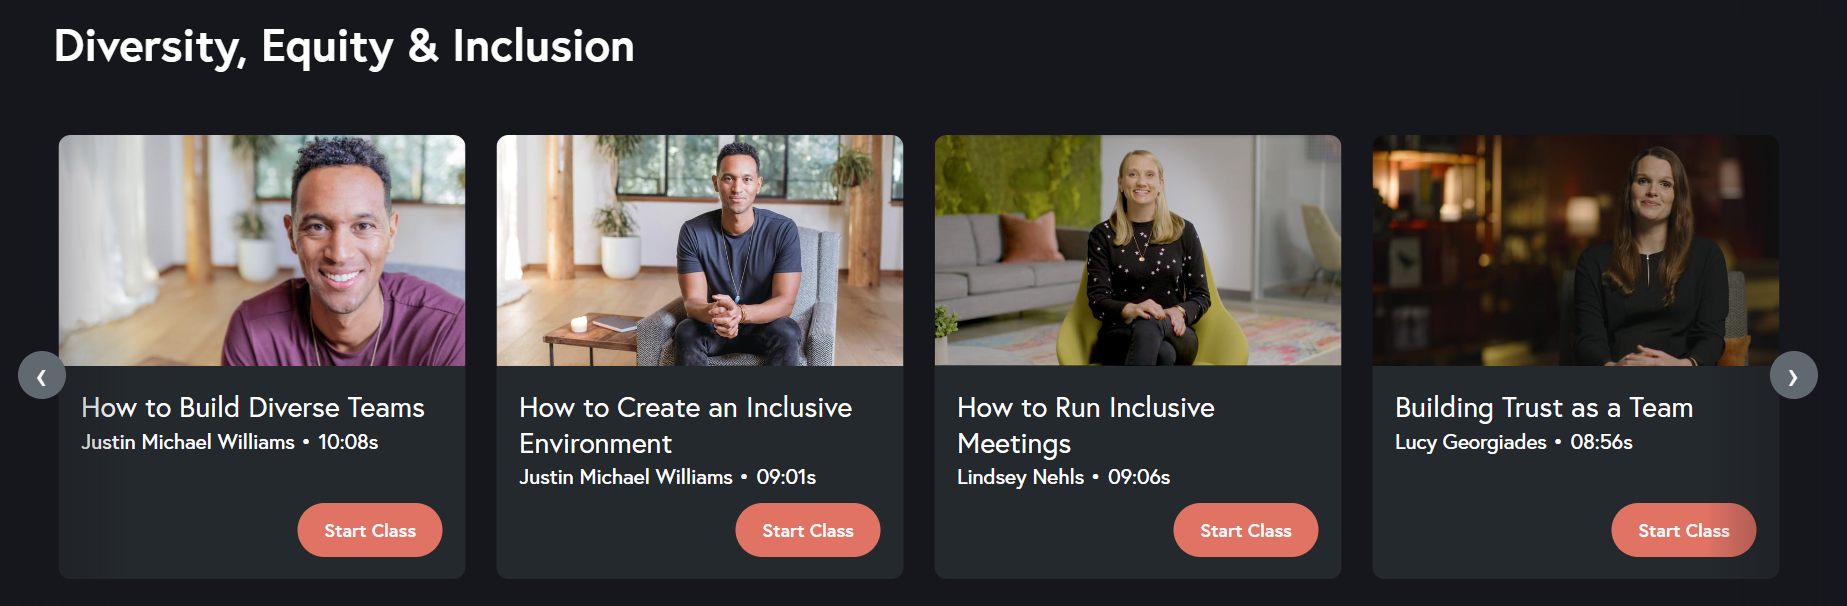Select instructor Justin Michael Williams on first card
Image resolution: width=1847 pixels, height=606 pixels.
tap(187, 442)
